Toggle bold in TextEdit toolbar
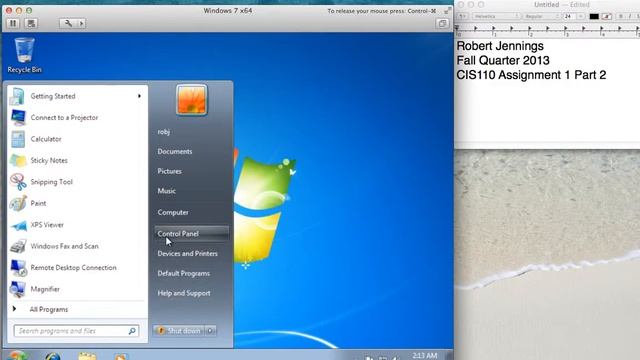The height and width of the screenshot is (360, 640). (x=621, y=16)
